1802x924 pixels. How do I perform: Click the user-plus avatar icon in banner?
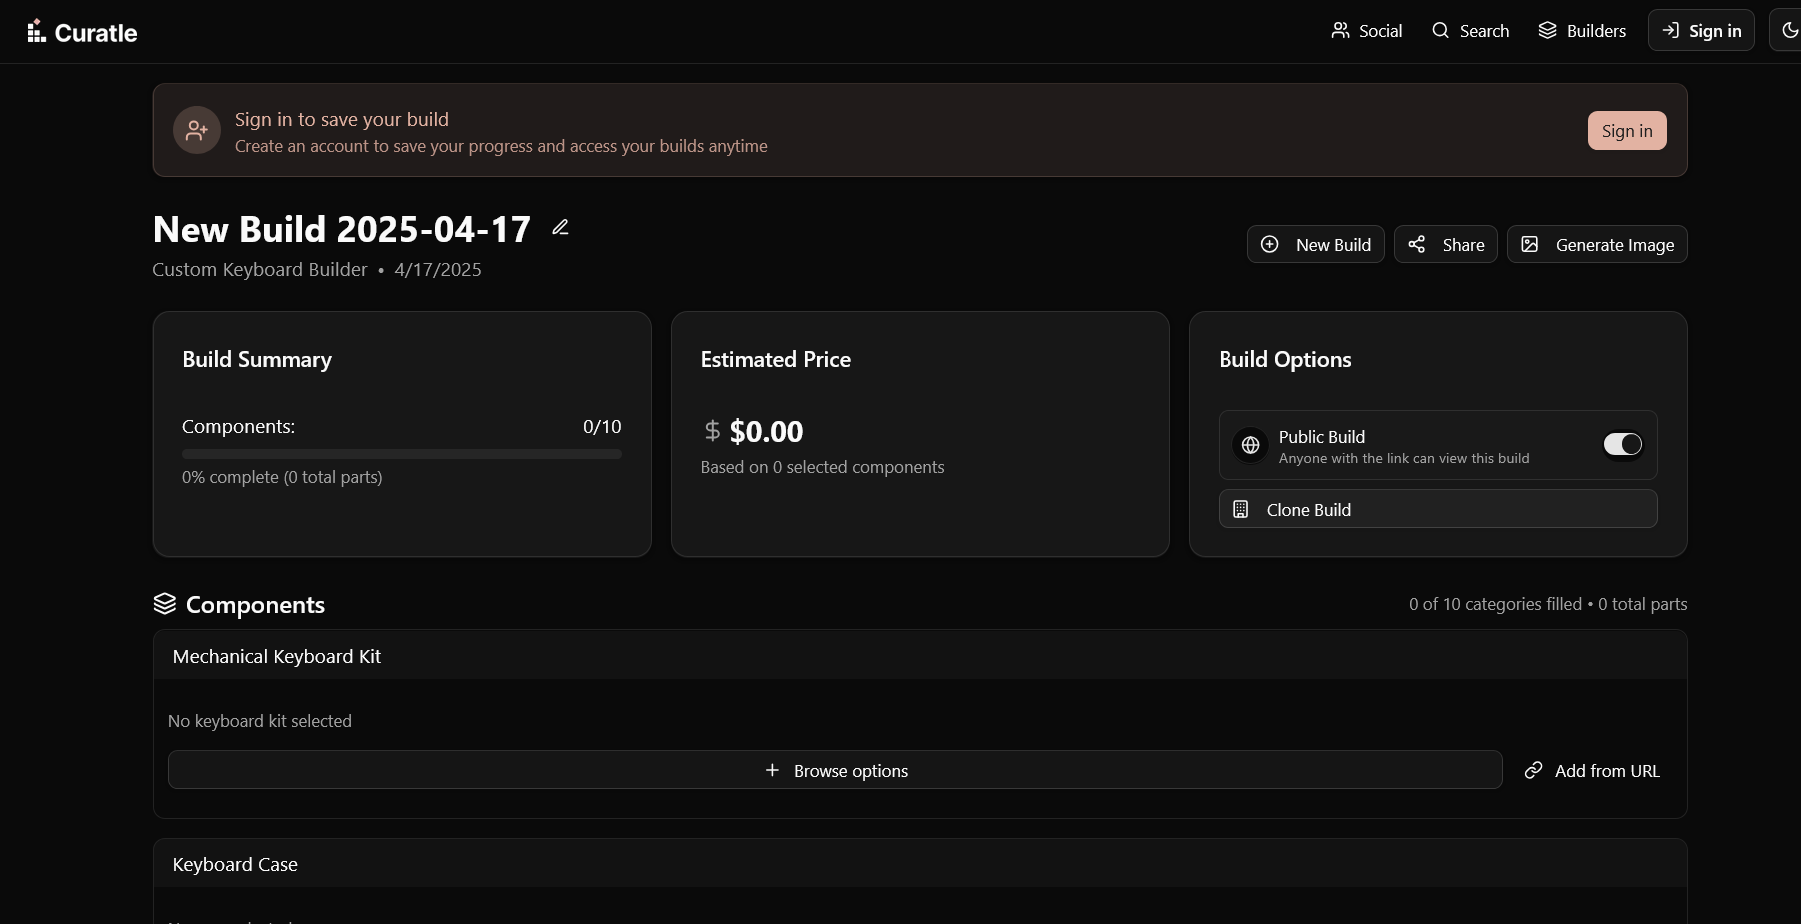pos(197,130)
